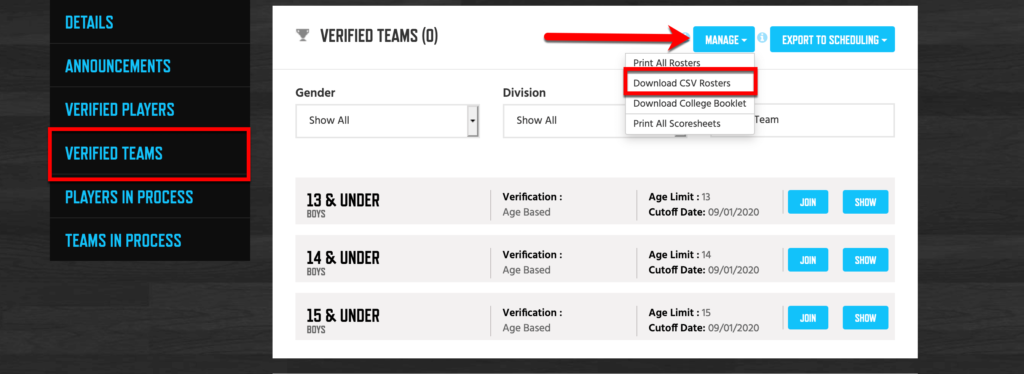Click Show for 14 & Under division
This screenshot has width=1024, height=374.
(x=865, y=260)
